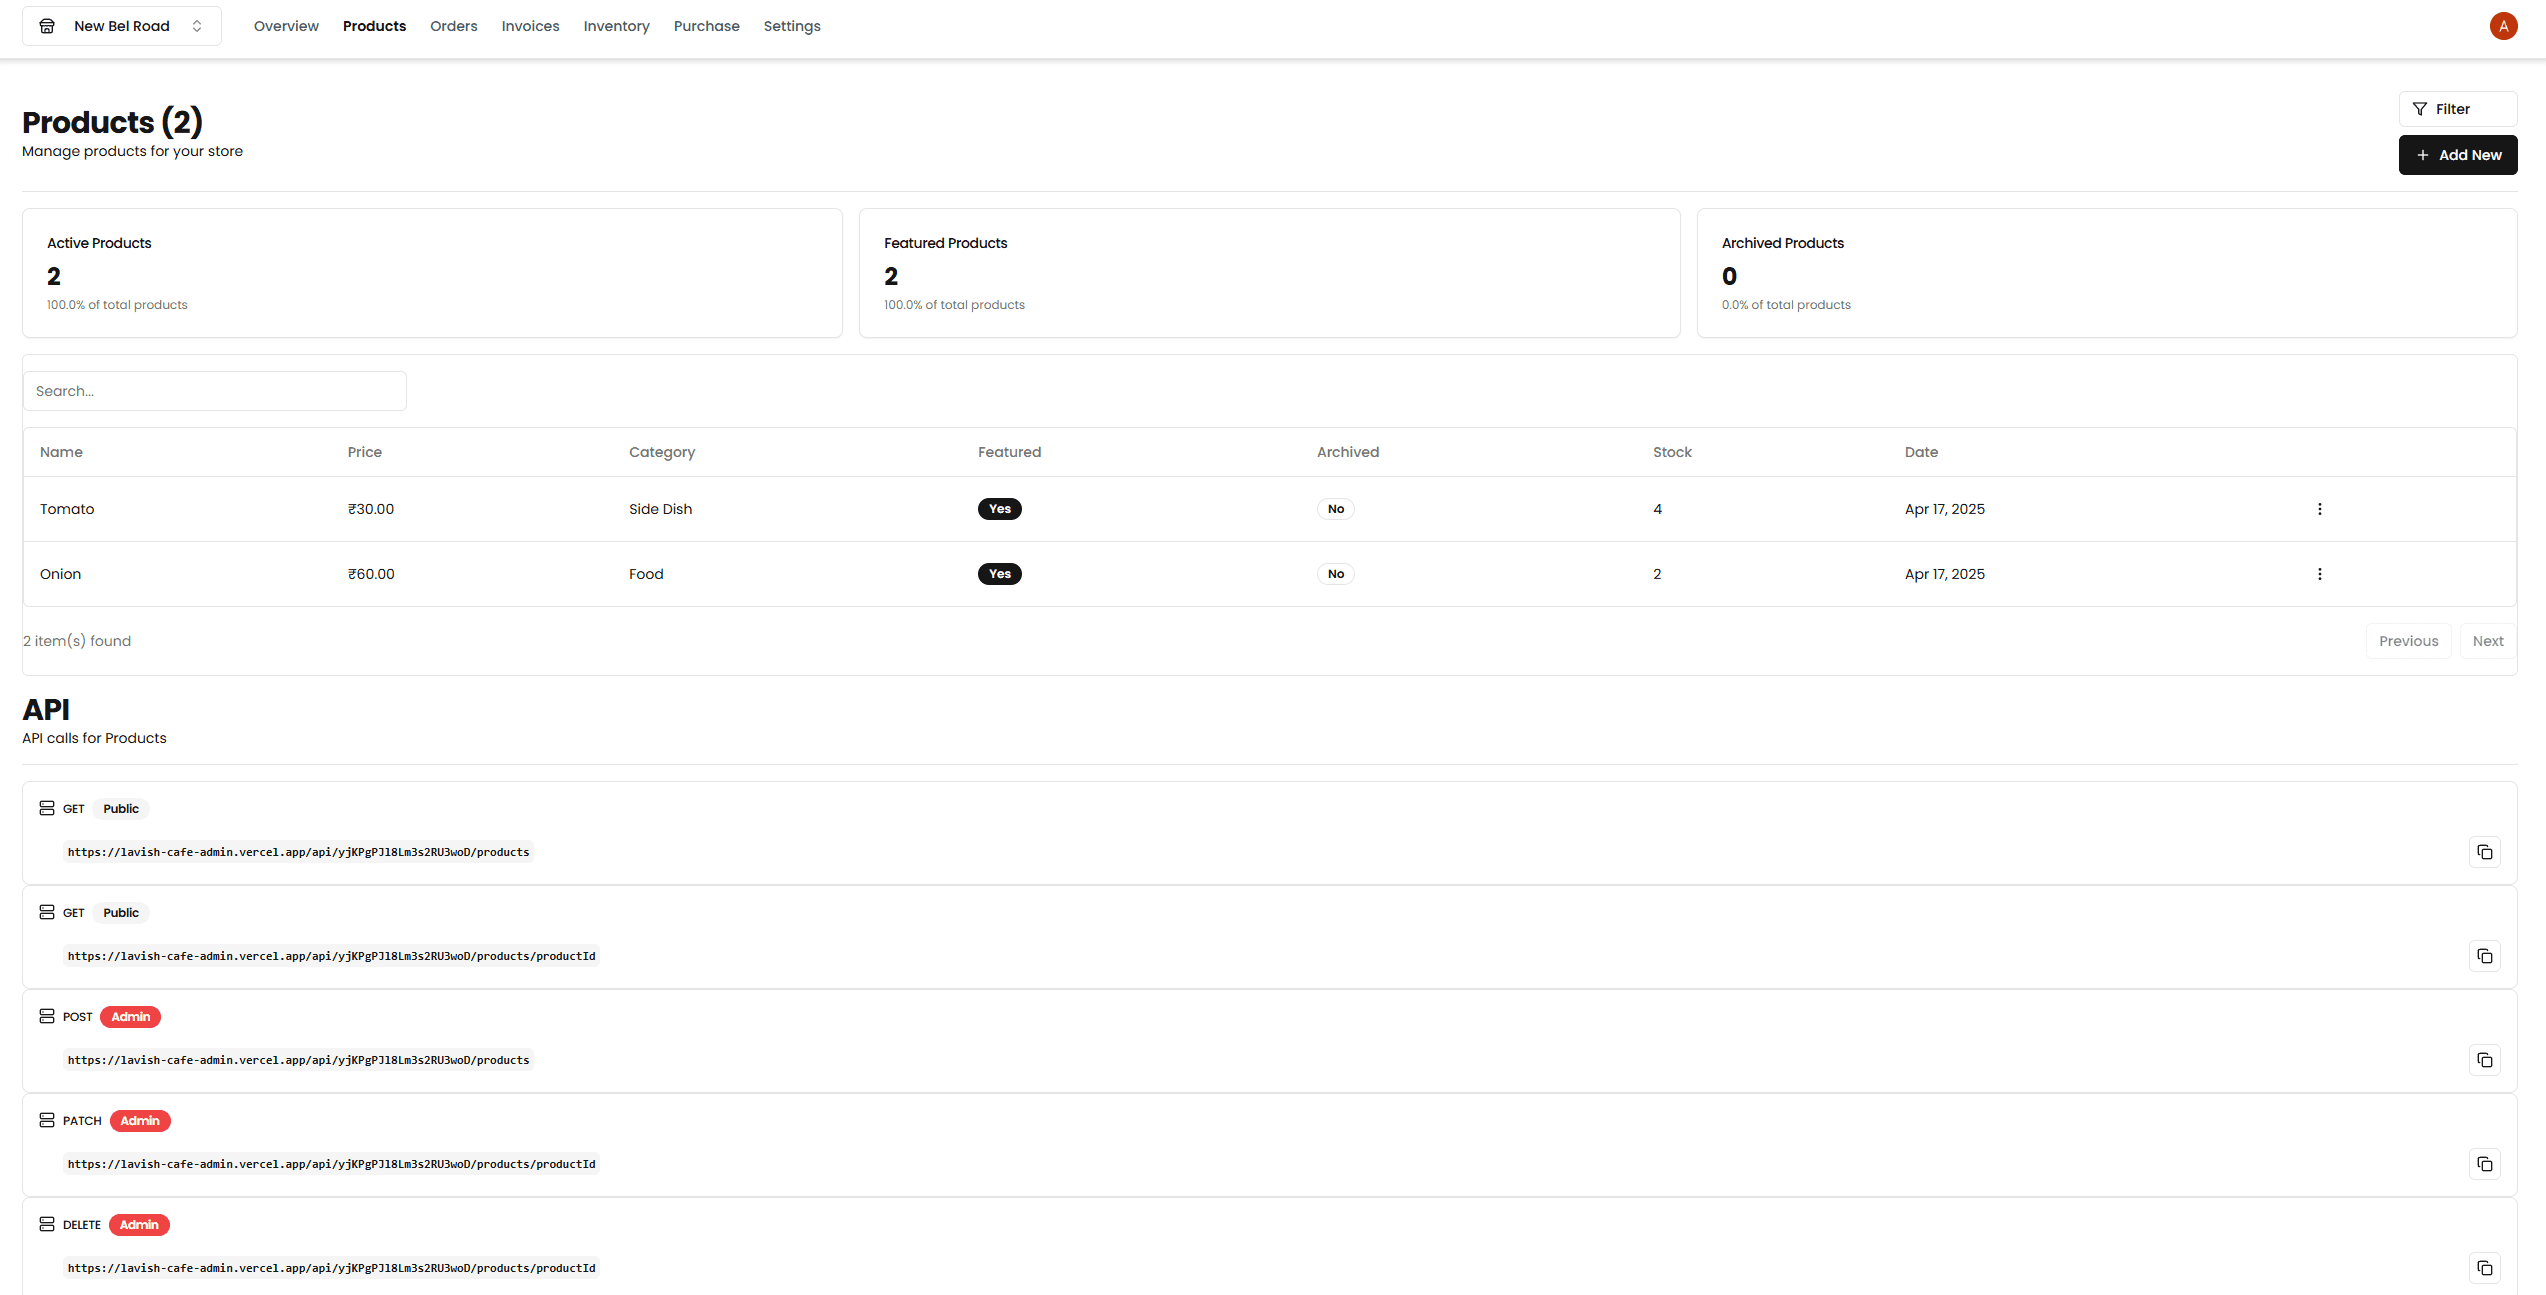Viewport: 2546px width, 1295px height.
Task: Click the Add New product button
Action: [2457, 155]
